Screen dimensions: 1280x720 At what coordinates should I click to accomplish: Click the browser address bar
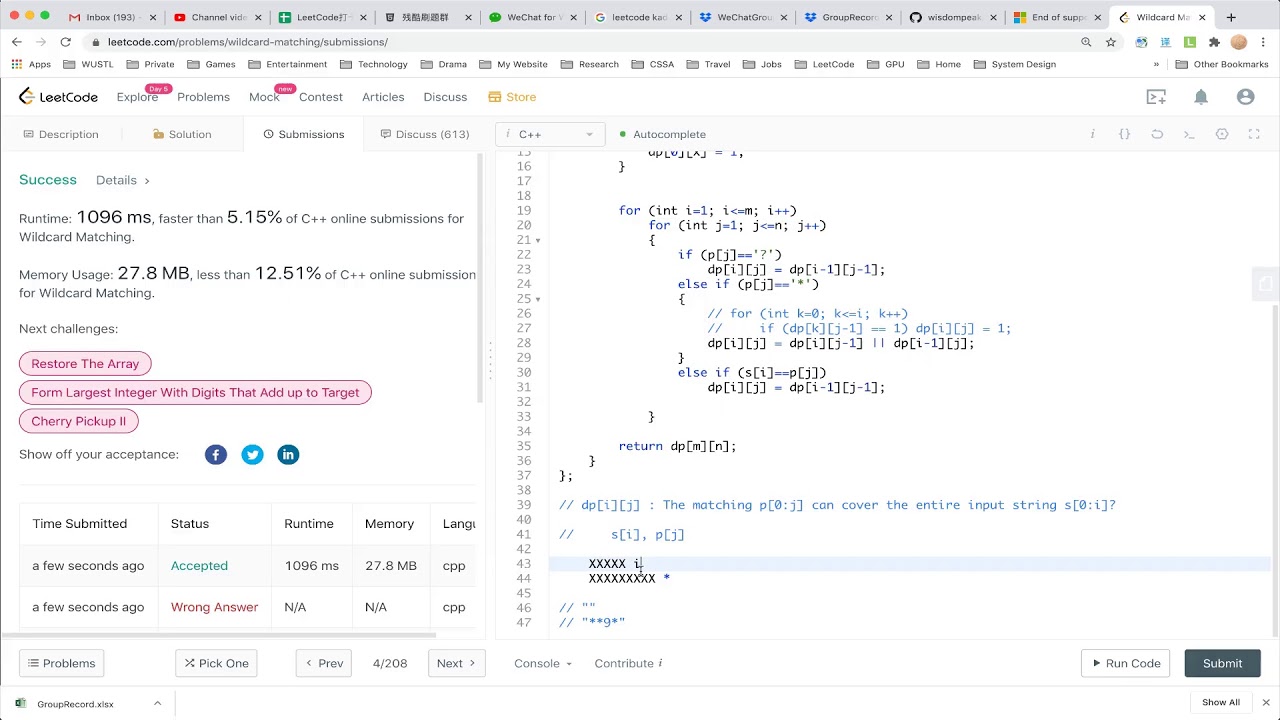(x=580, y=42)
